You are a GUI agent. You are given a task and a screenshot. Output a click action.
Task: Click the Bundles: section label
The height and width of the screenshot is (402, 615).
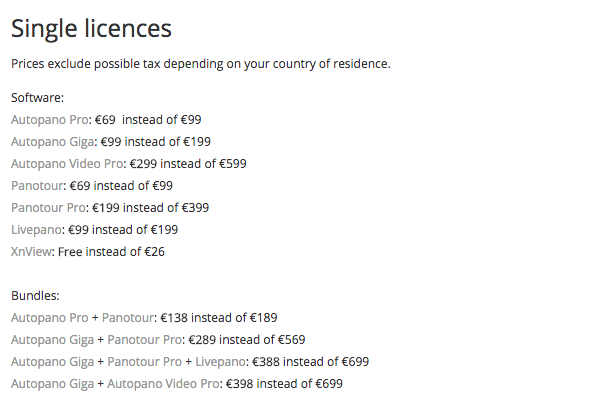(35, 296)
